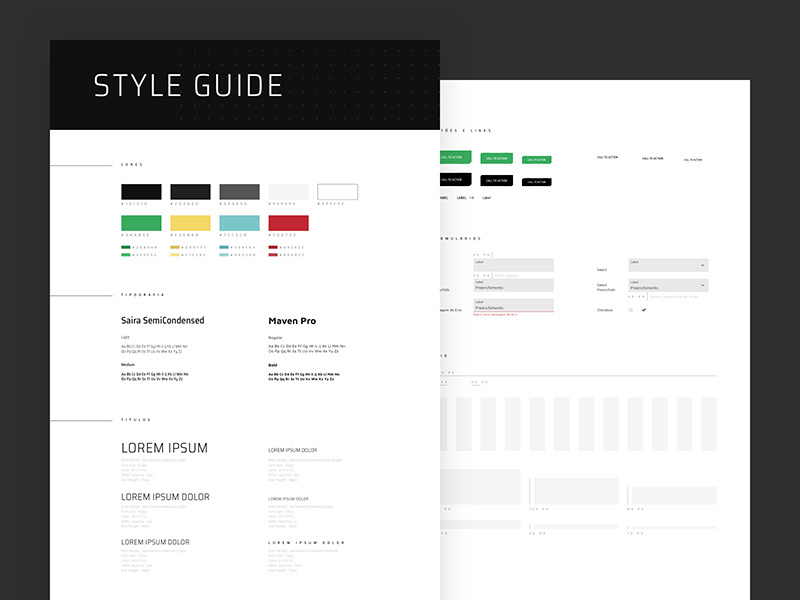Choose the large teal color swatch

239,223
